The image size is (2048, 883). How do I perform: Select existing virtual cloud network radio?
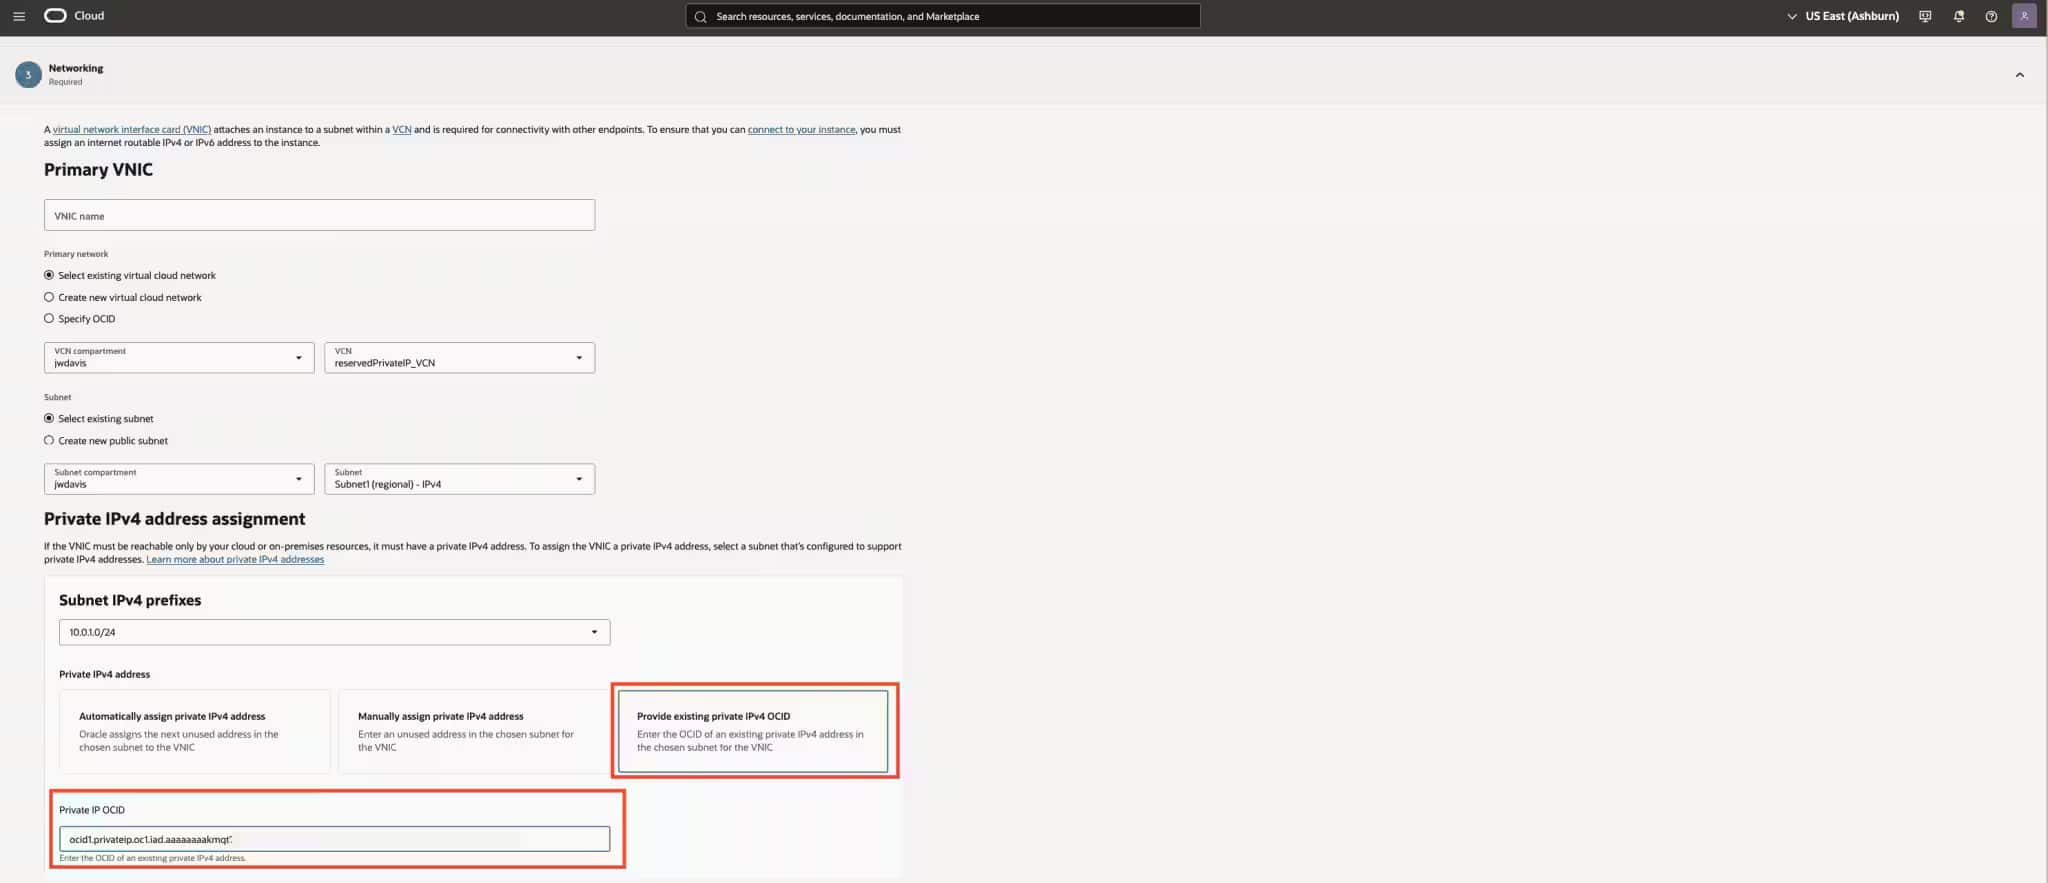coord(49,275)
